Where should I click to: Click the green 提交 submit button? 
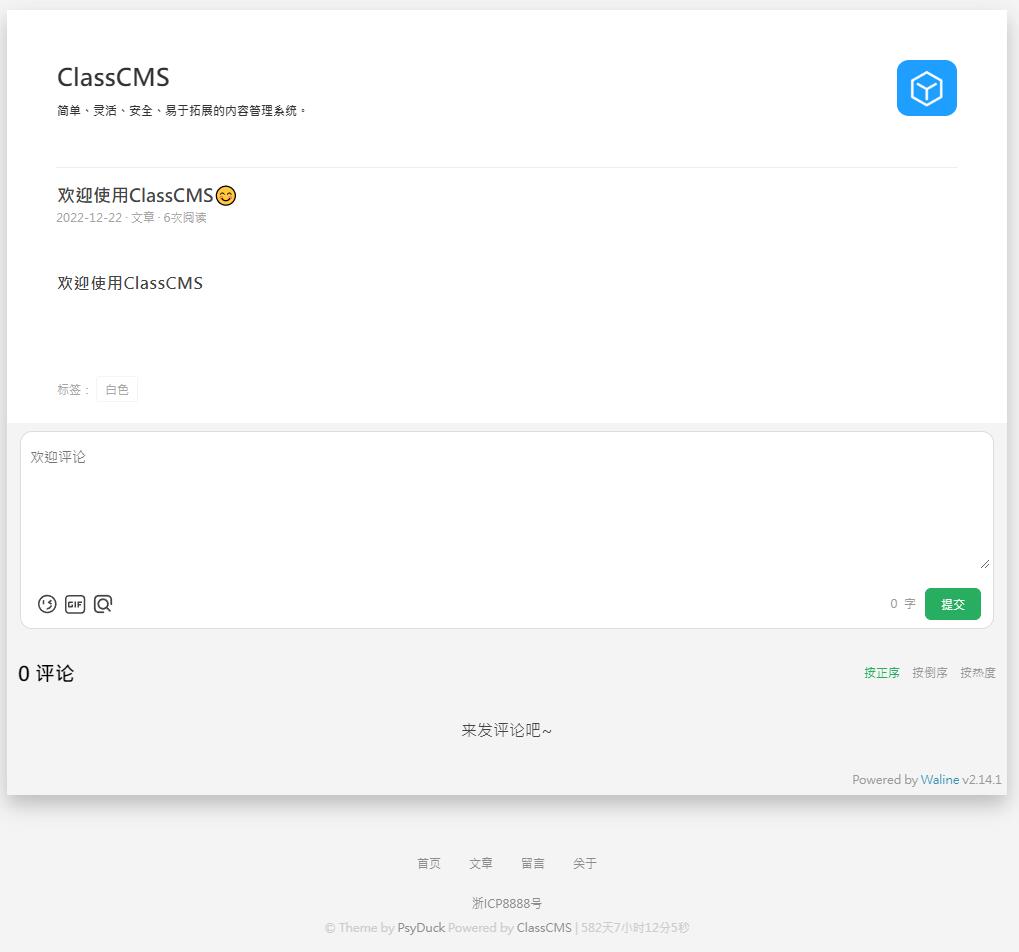(952, 604)
